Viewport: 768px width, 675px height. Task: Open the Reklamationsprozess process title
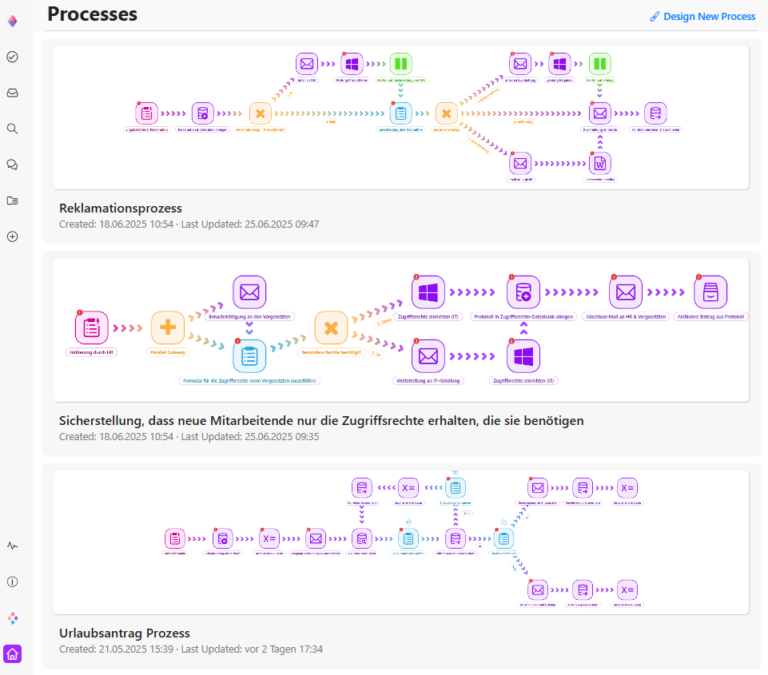point(120,208)
